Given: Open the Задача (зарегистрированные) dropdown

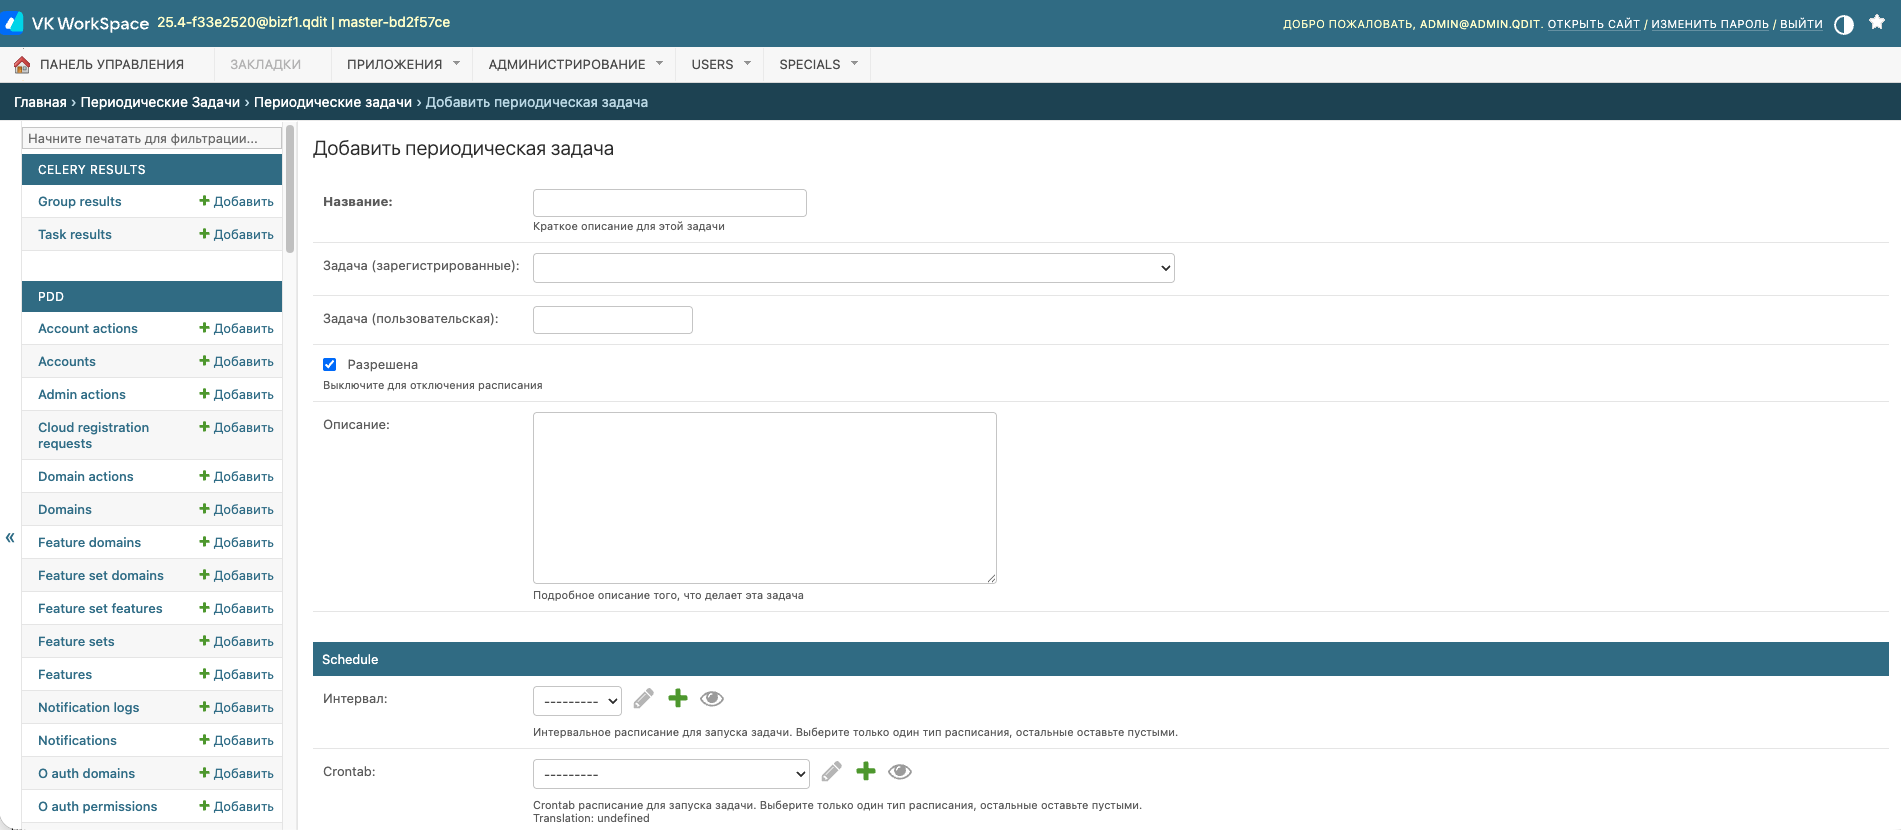Looking at the screenshot, I should (x=854, y=268).
